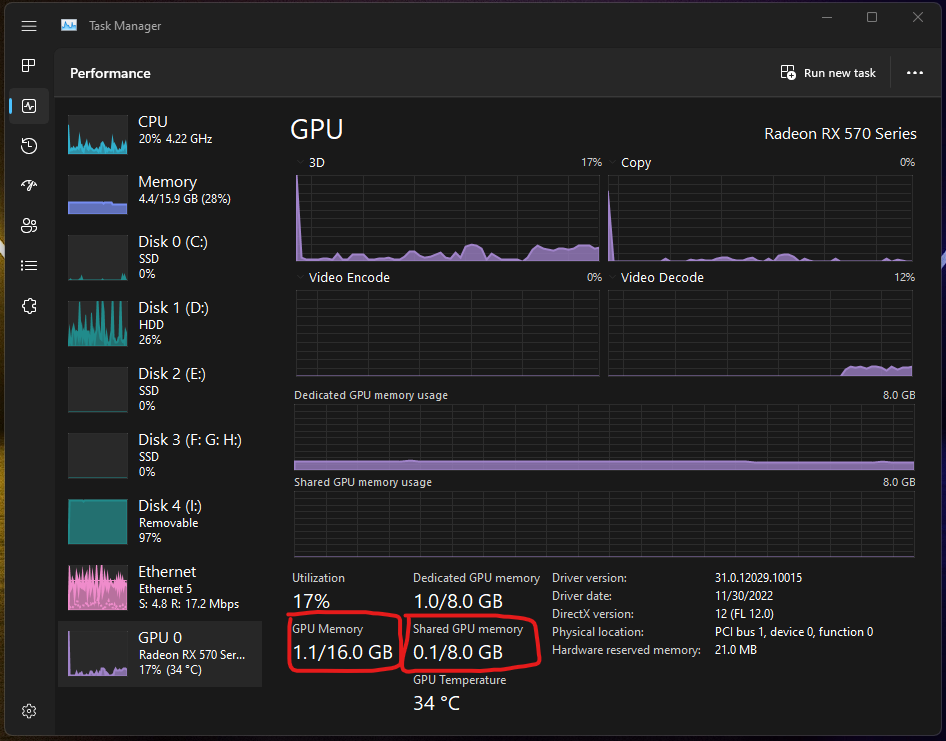Image resolution: width=946 pixels, height=741 pixels.
Task: Click Run new task
Action: [828, 72]
